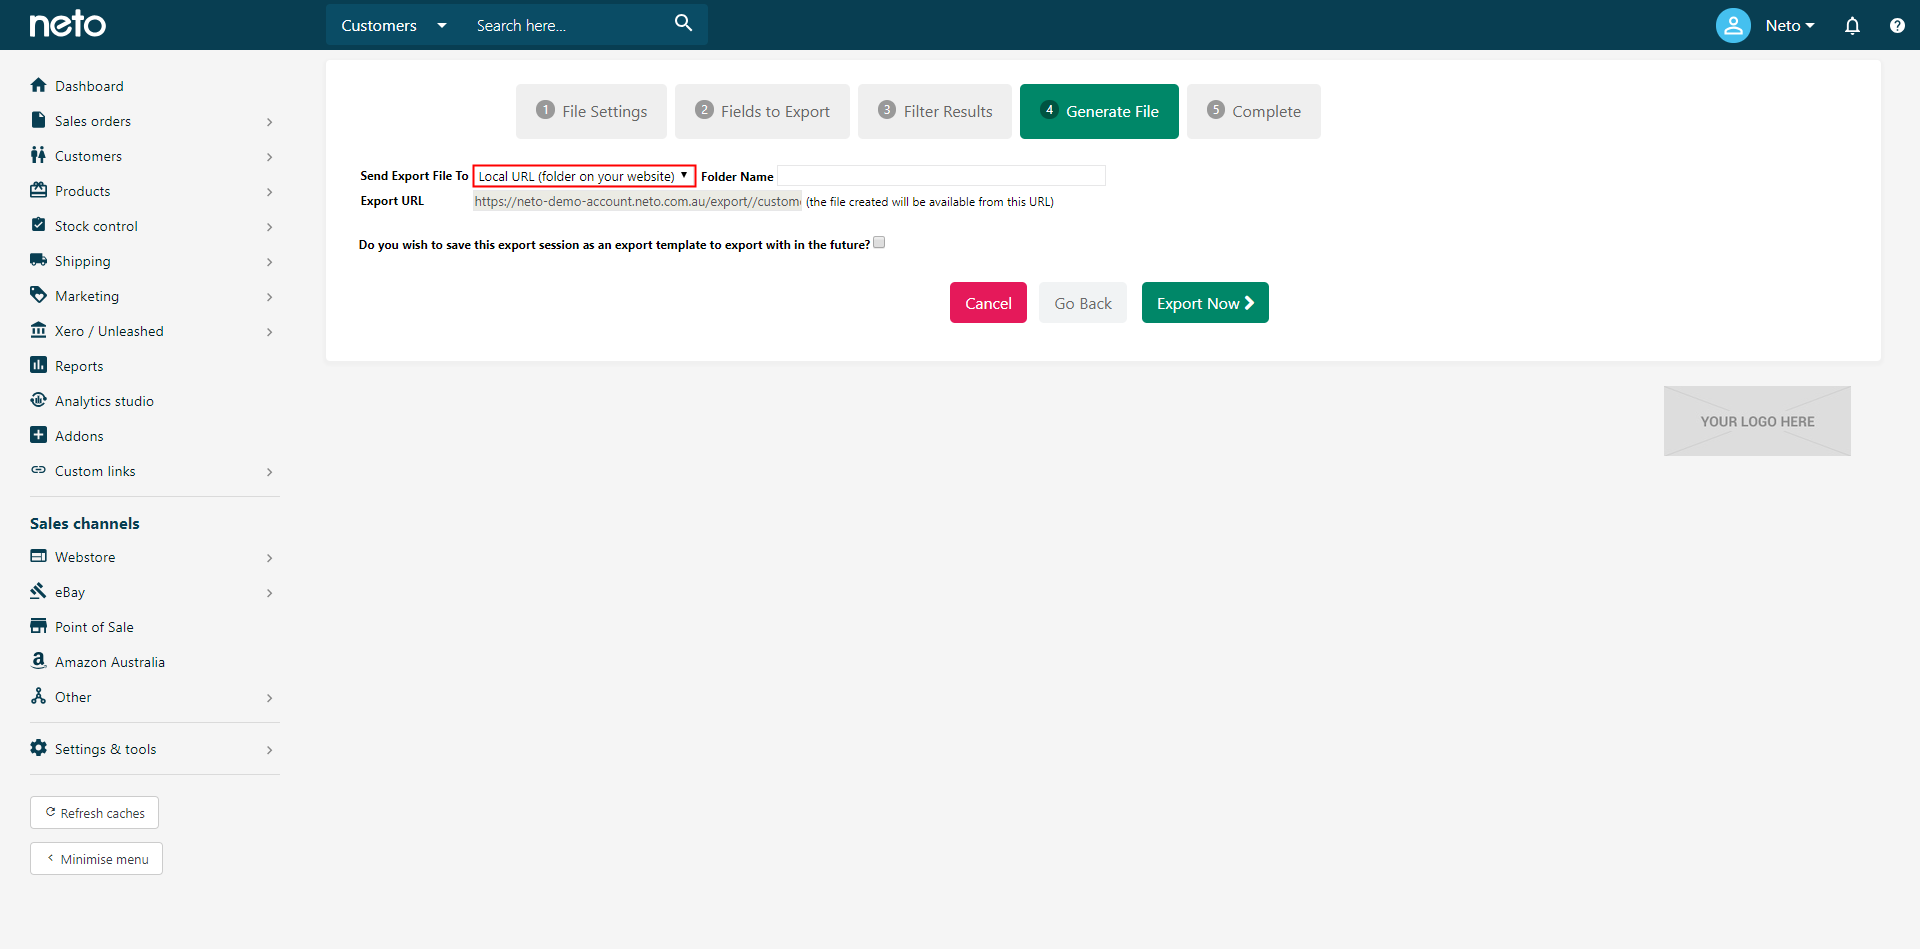Click the Refresh caches button

point(94,813)
